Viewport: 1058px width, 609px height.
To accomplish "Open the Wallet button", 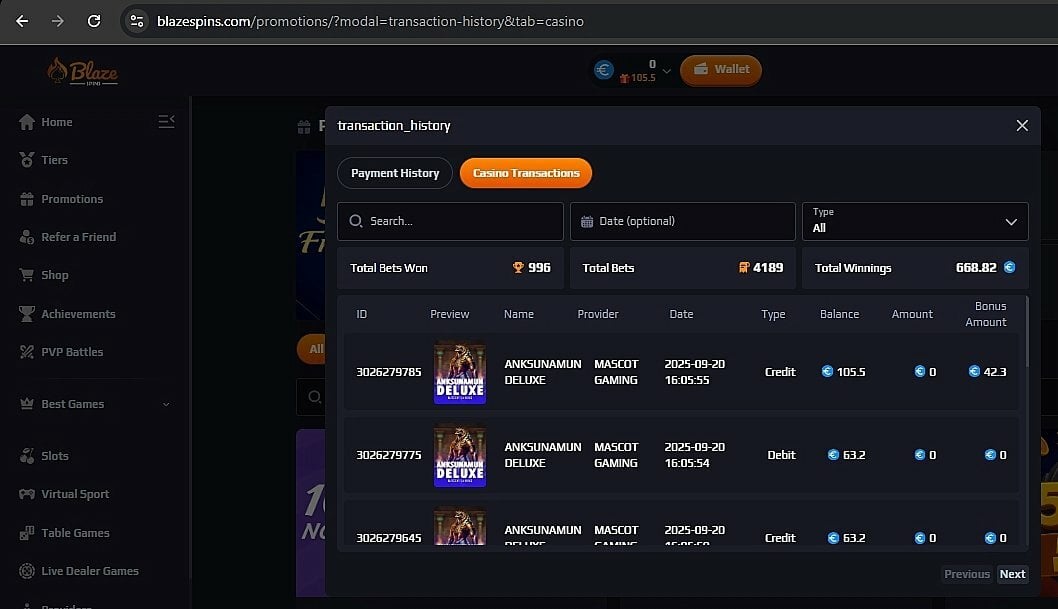I will click(x=721, y=70).
